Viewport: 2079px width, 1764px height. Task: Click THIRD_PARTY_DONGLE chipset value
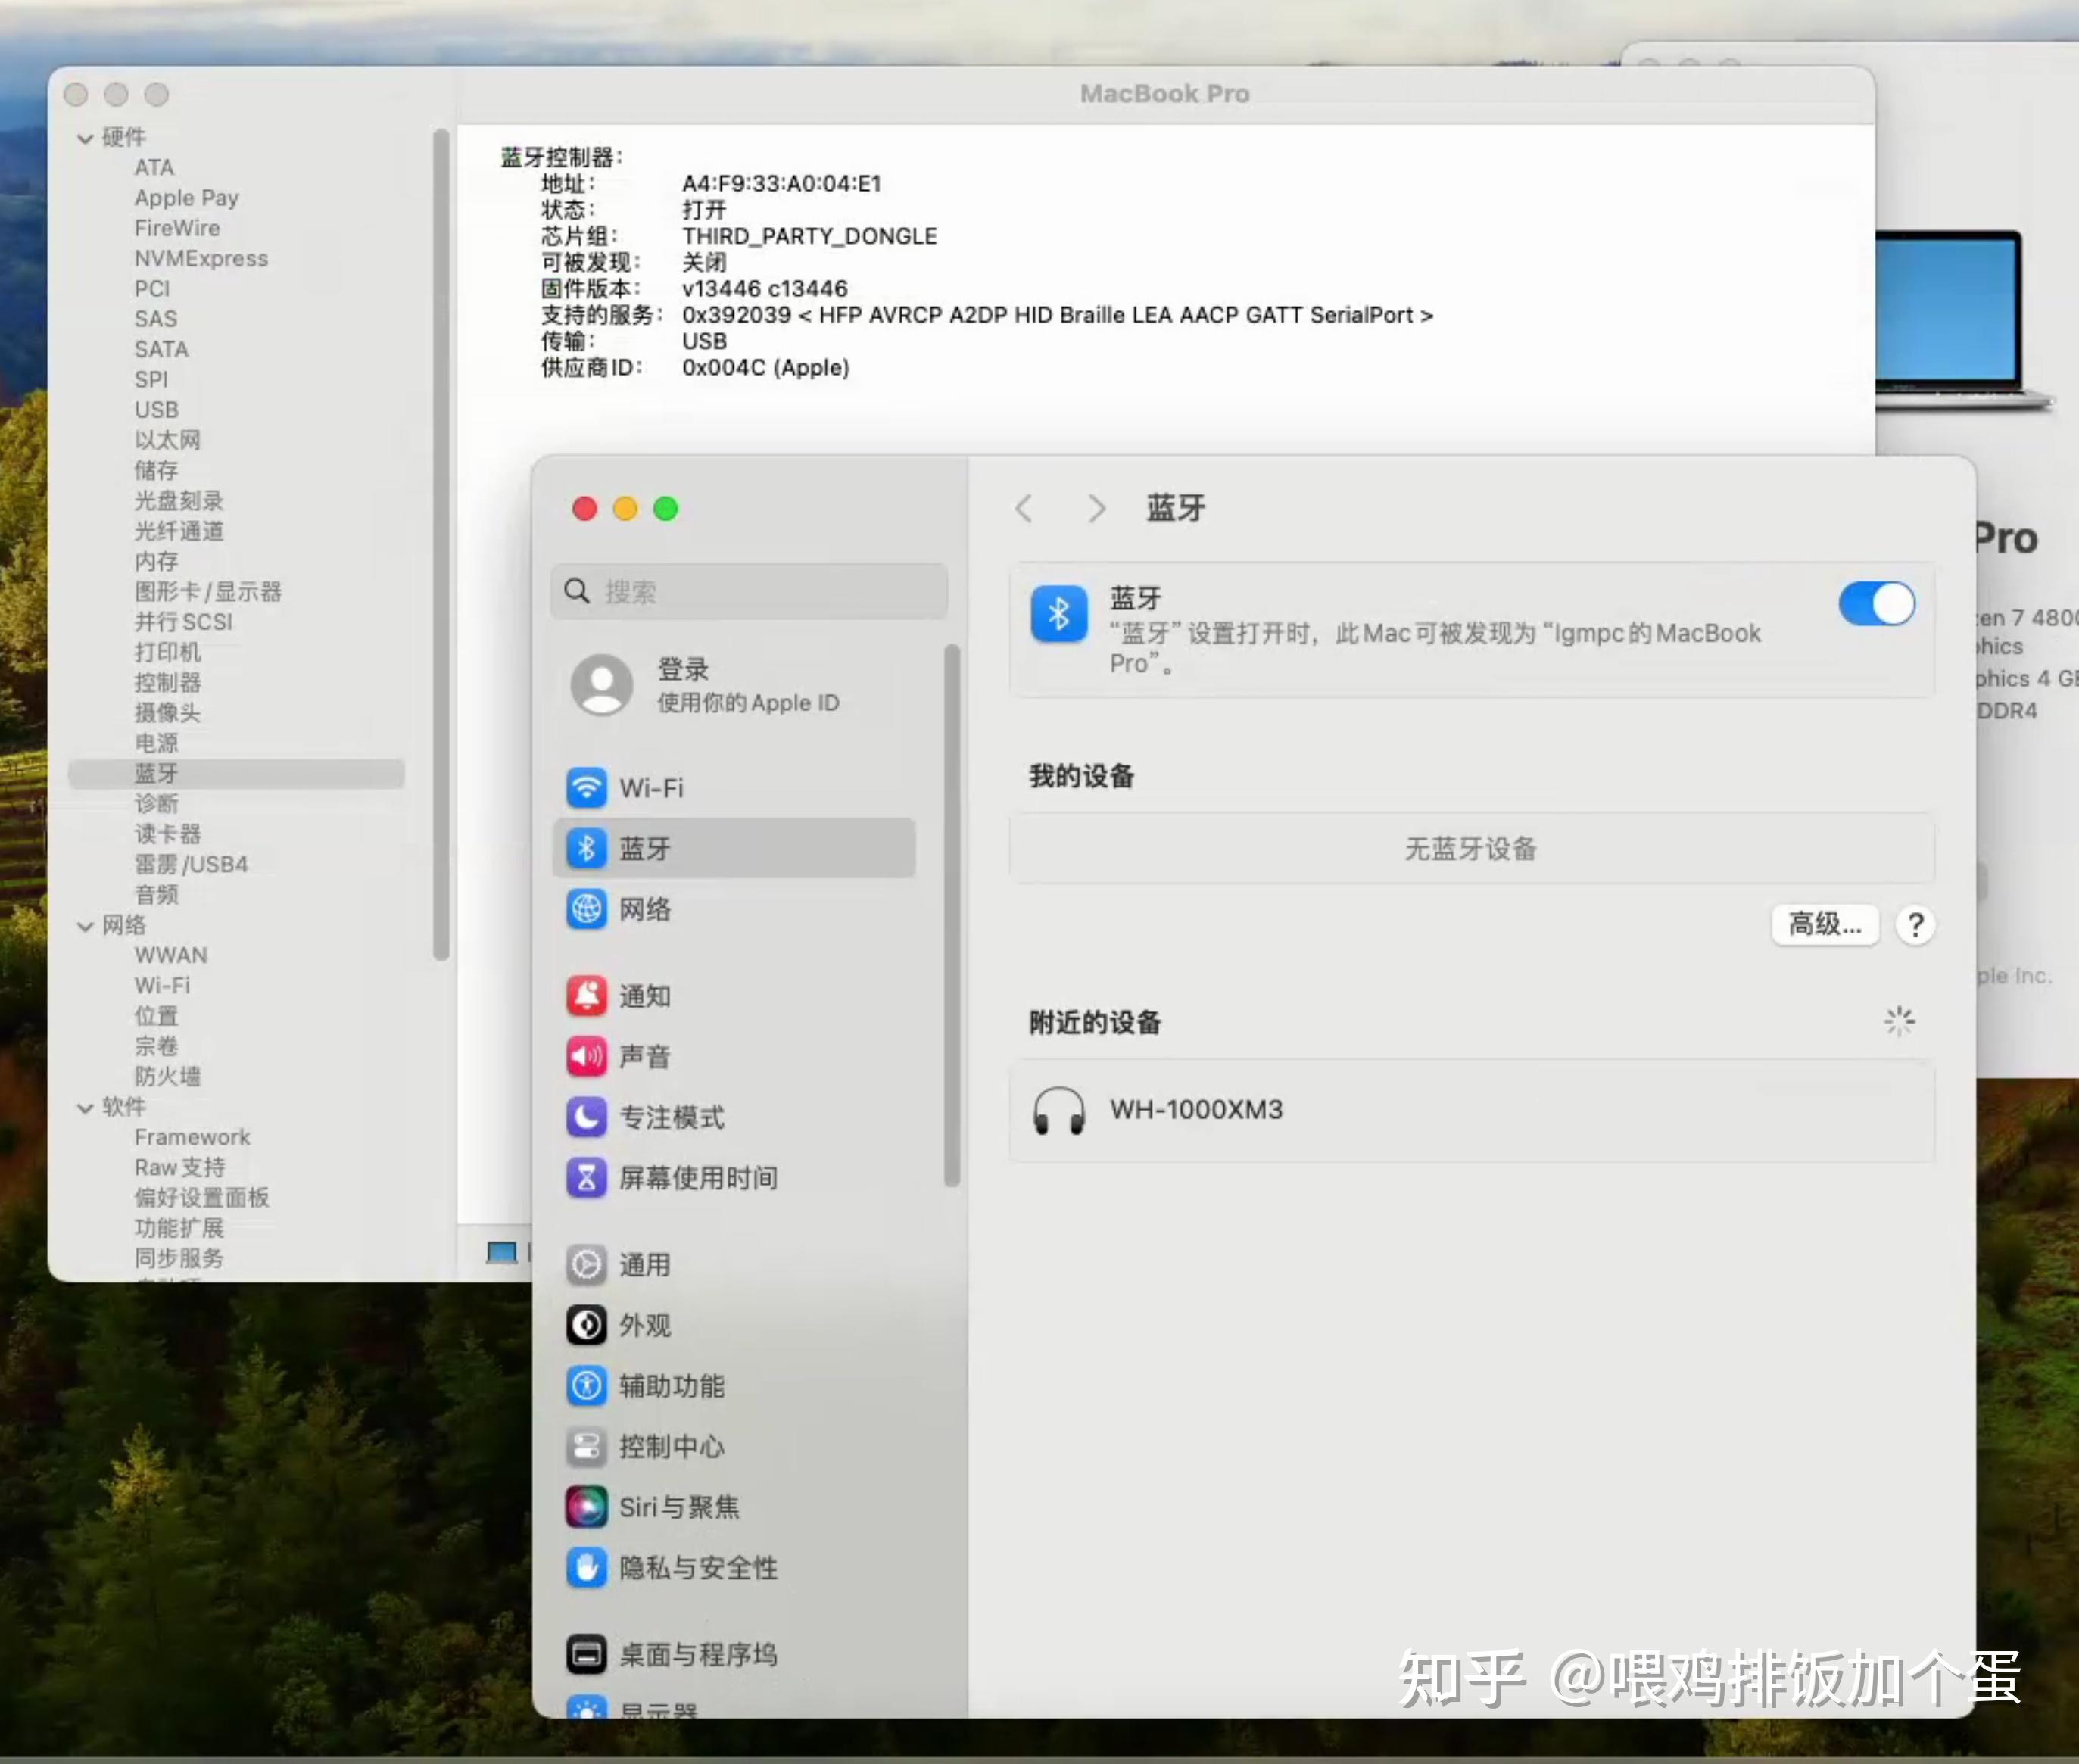click(809, 237)
